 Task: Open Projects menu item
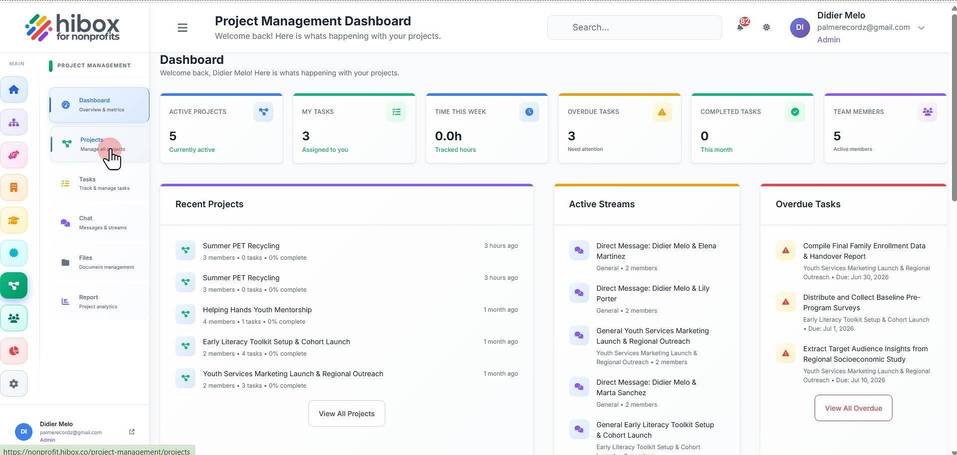[x=99, y=144]
